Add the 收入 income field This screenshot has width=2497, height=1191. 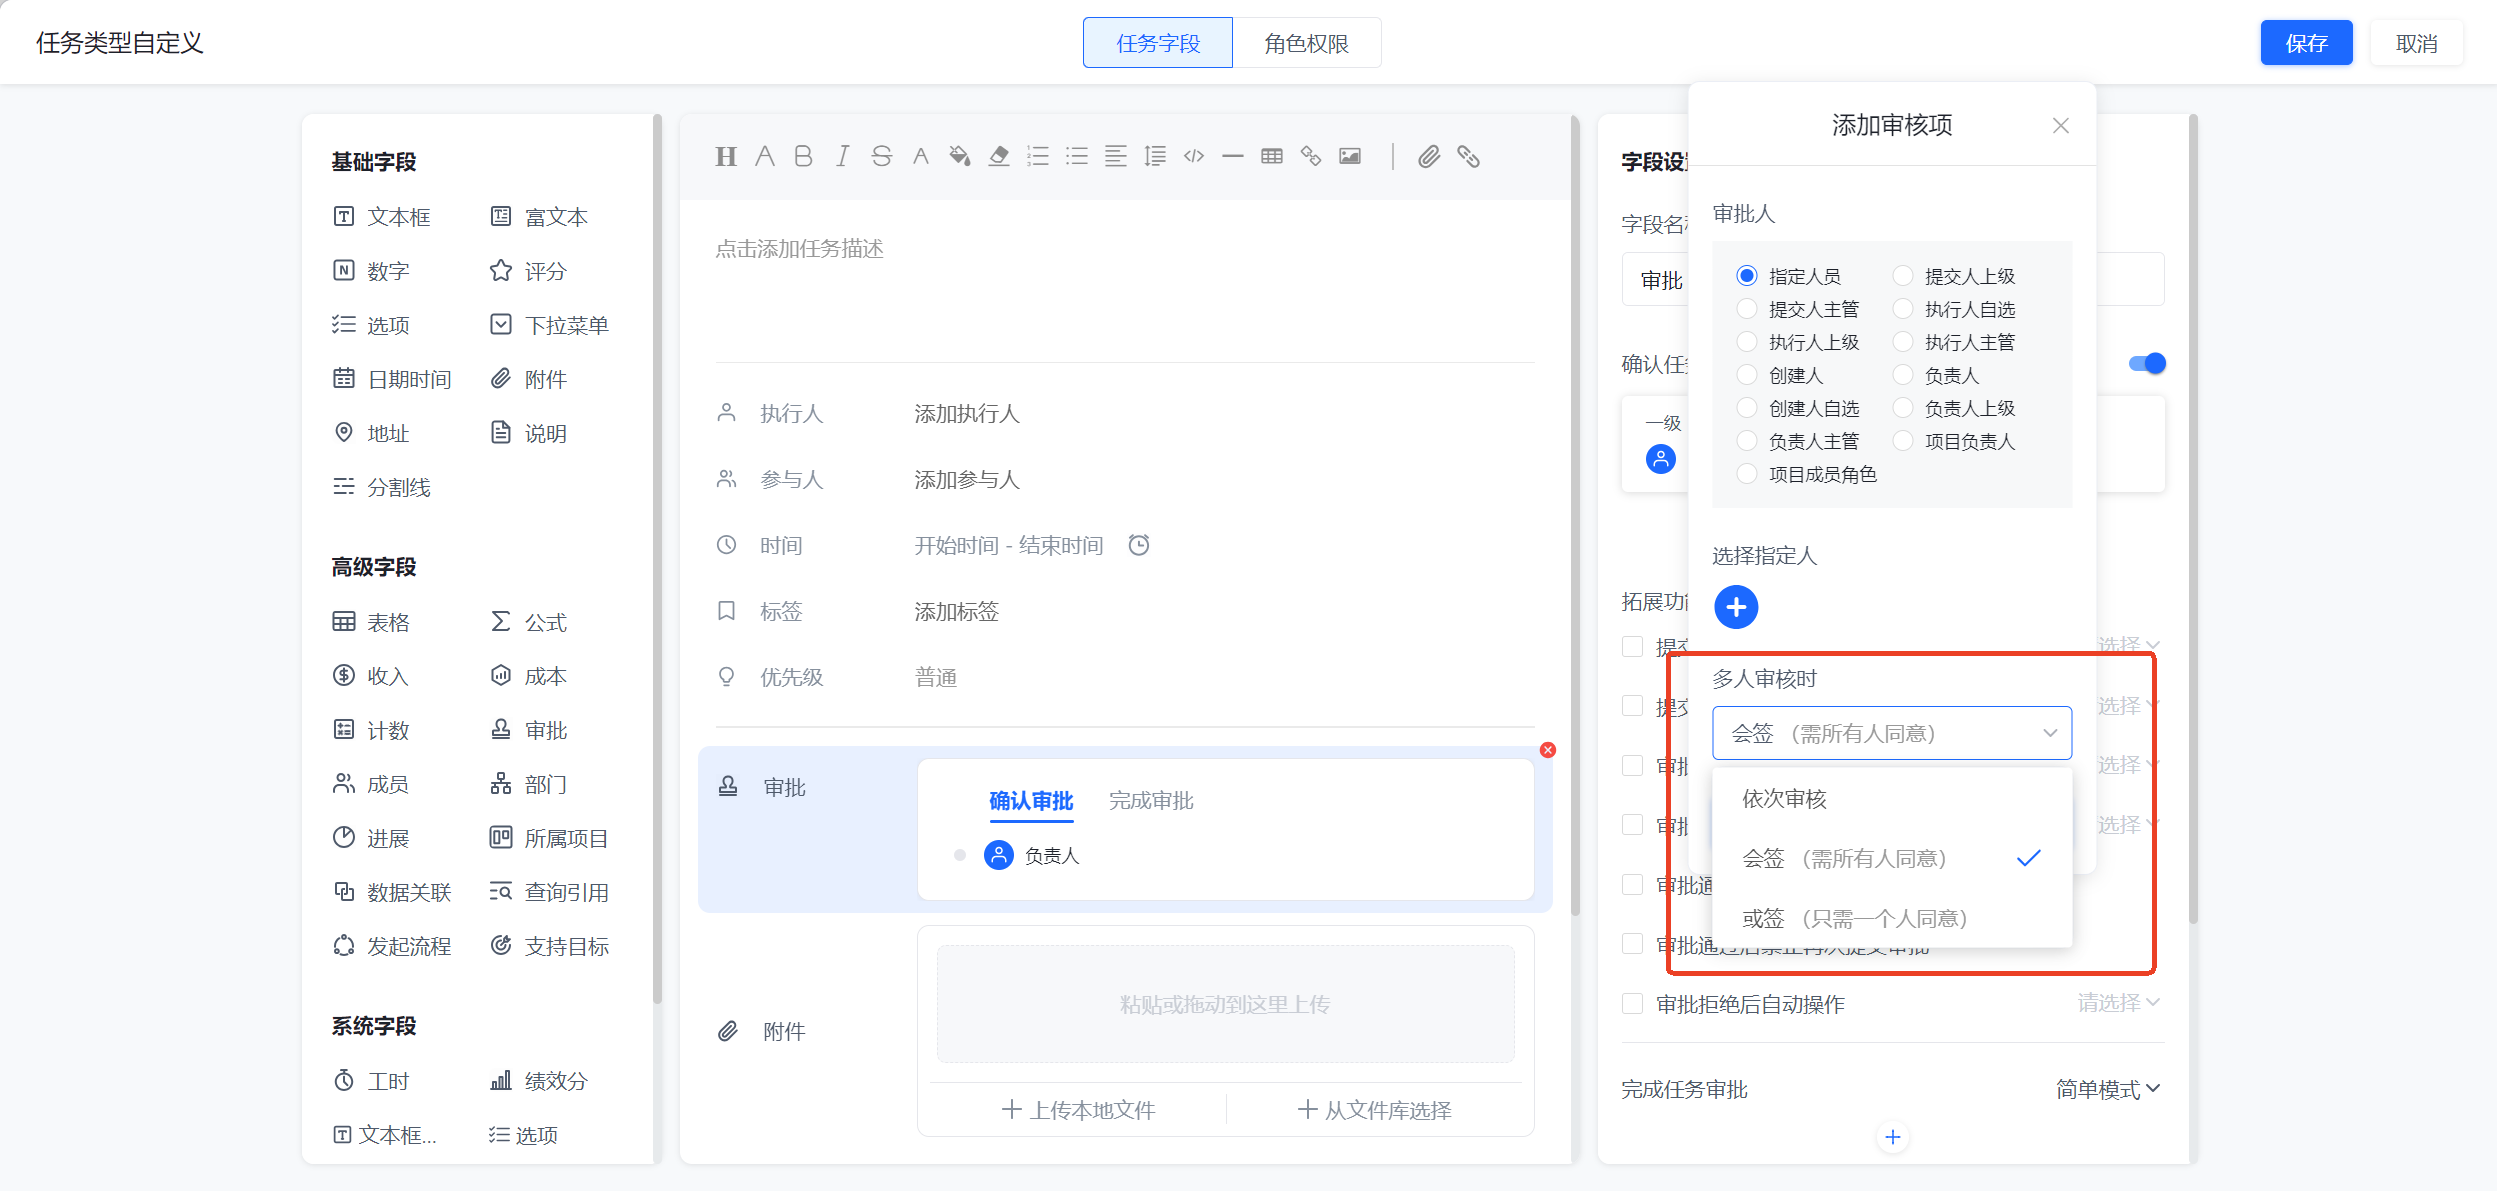pos(371,676)
